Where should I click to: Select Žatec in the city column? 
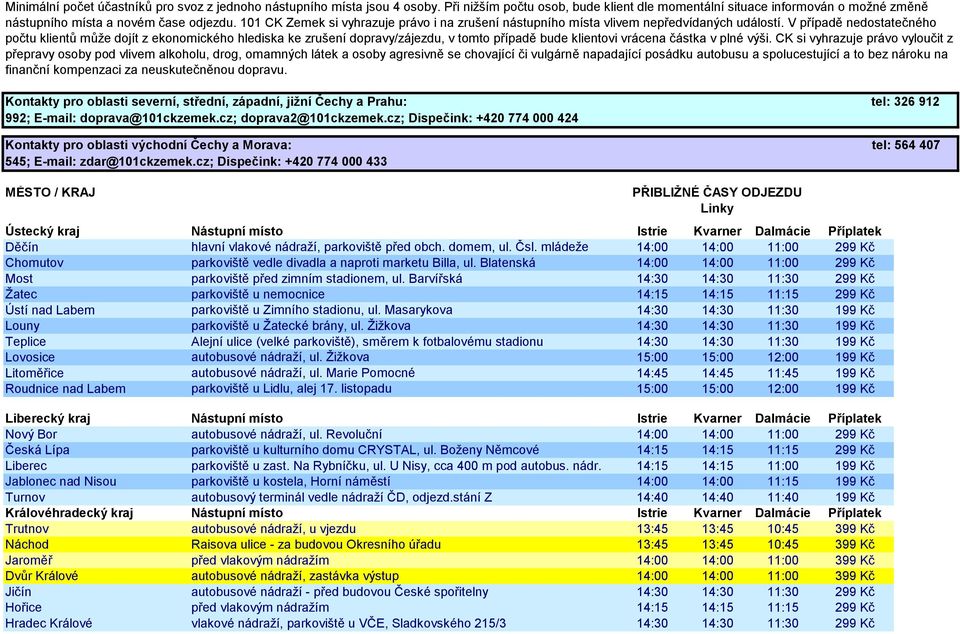pyautogui.click(x=21, y=294)
